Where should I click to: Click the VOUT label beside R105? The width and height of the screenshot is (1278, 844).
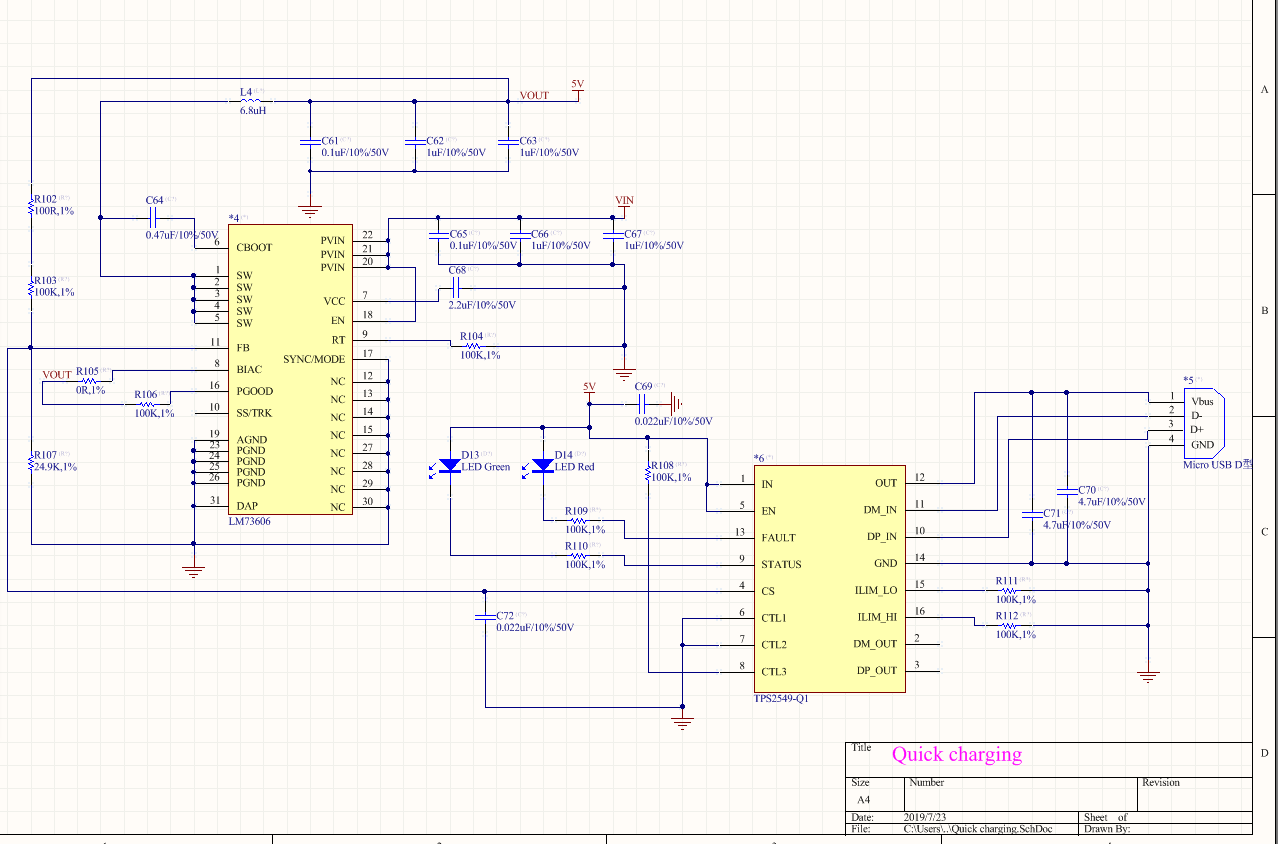[57, 375]
